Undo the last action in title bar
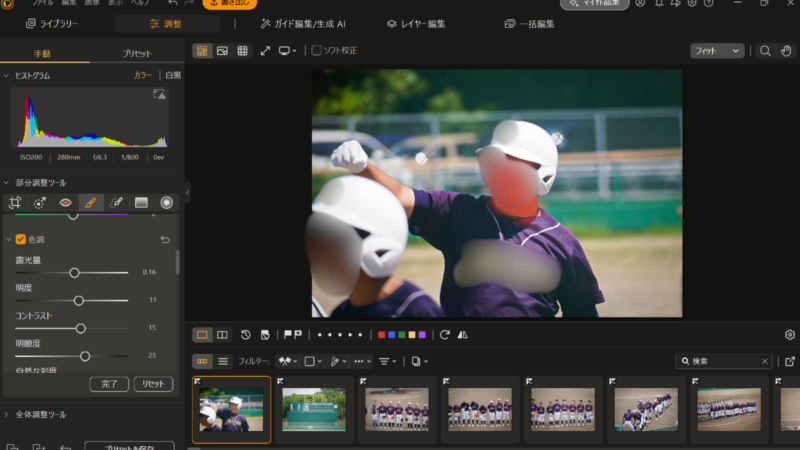This screenshot has height=450, width=800. point(172,3)
